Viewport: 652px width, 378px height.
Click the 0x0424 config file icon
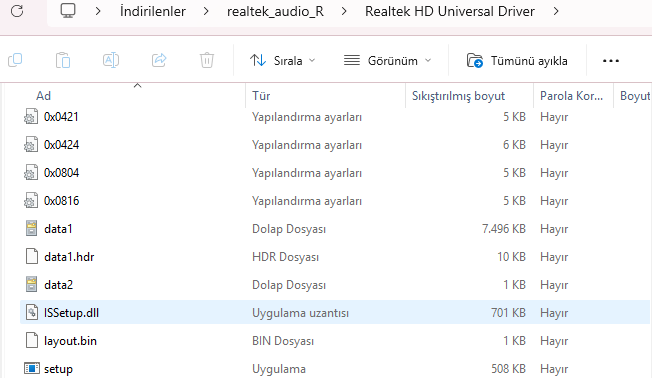(31, 145)
